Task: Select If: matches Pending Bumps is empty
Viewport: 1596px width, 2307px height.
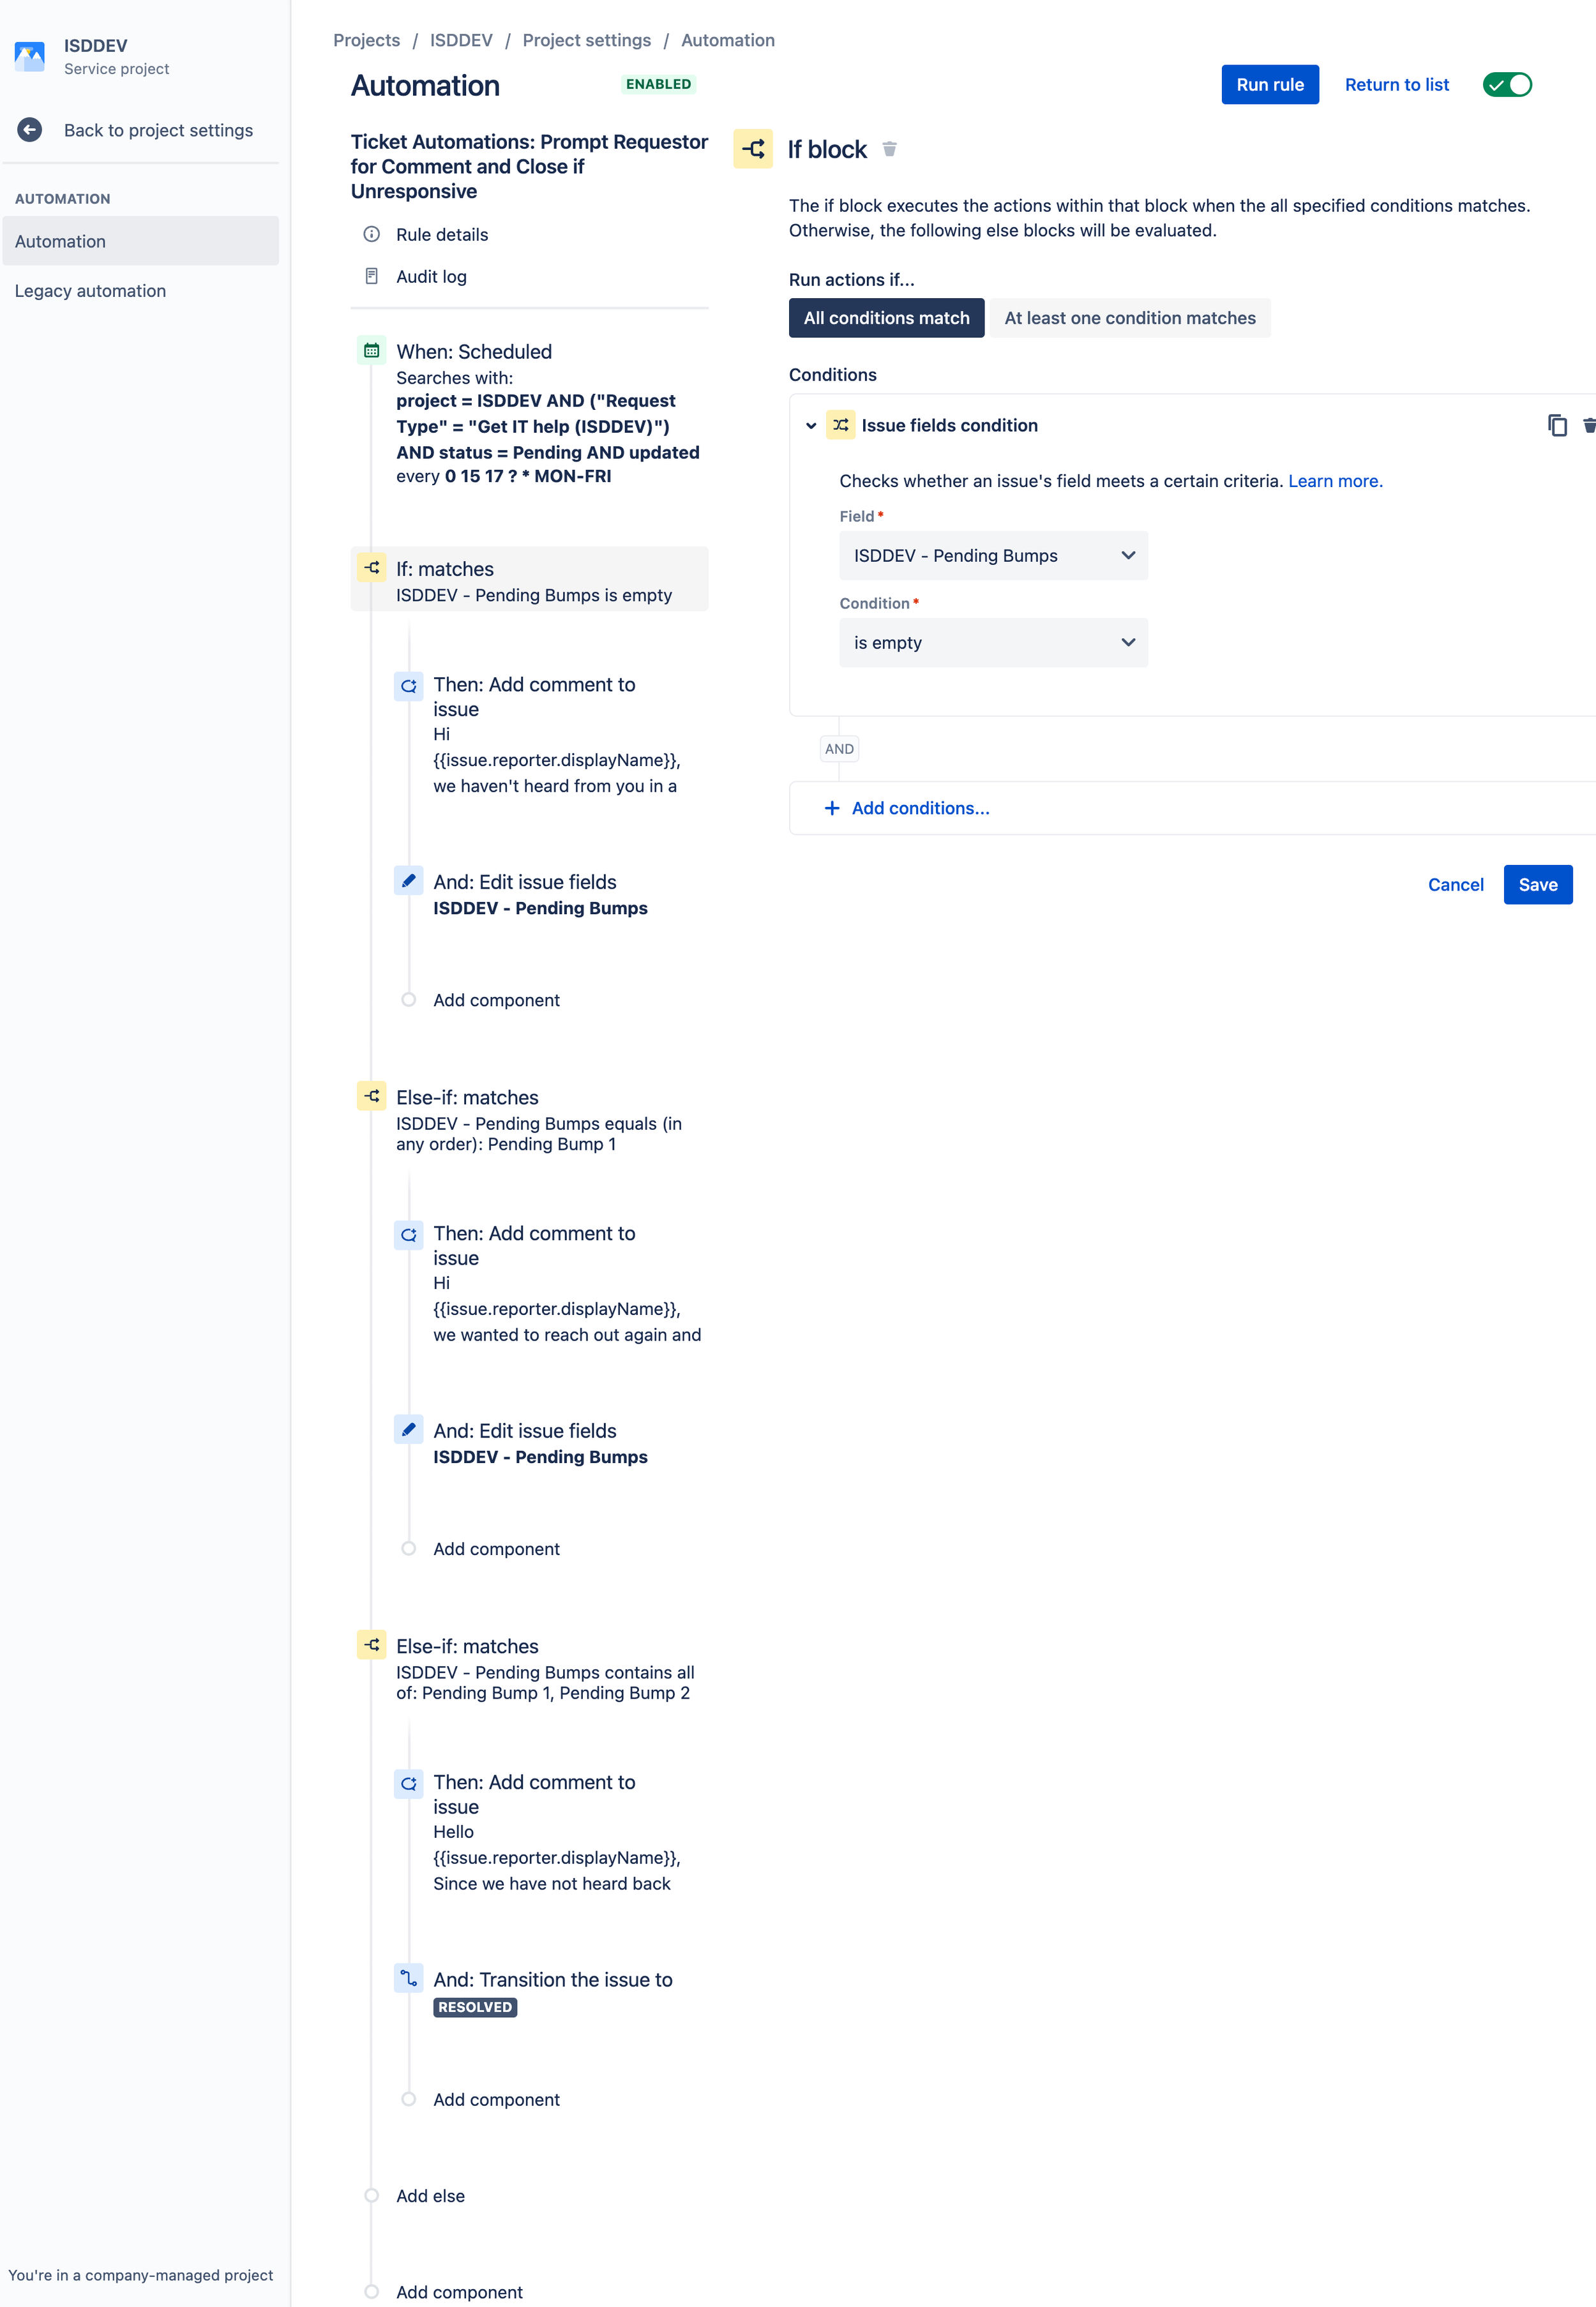Action: coord(530,580)
